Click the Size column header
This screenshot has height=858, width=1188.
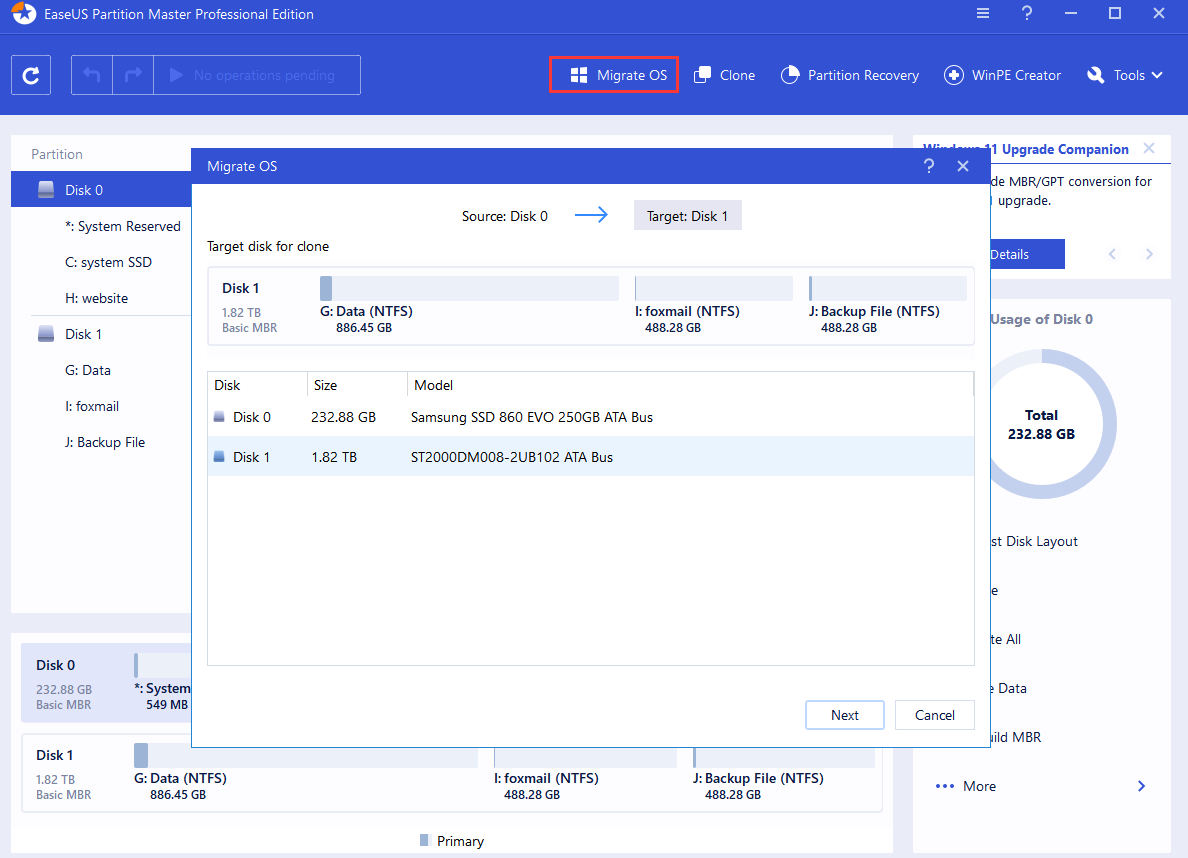click(357, 385)
